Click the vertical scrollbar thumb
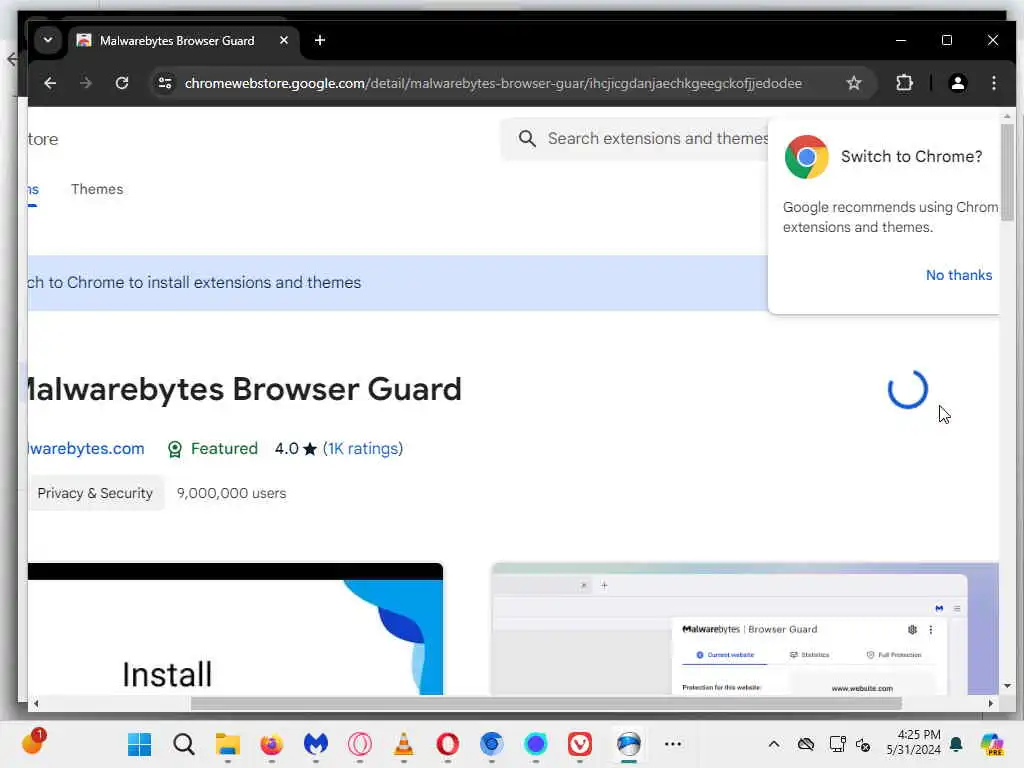1024x768 pixels. pyautogui.click(x=1007, y=172)
